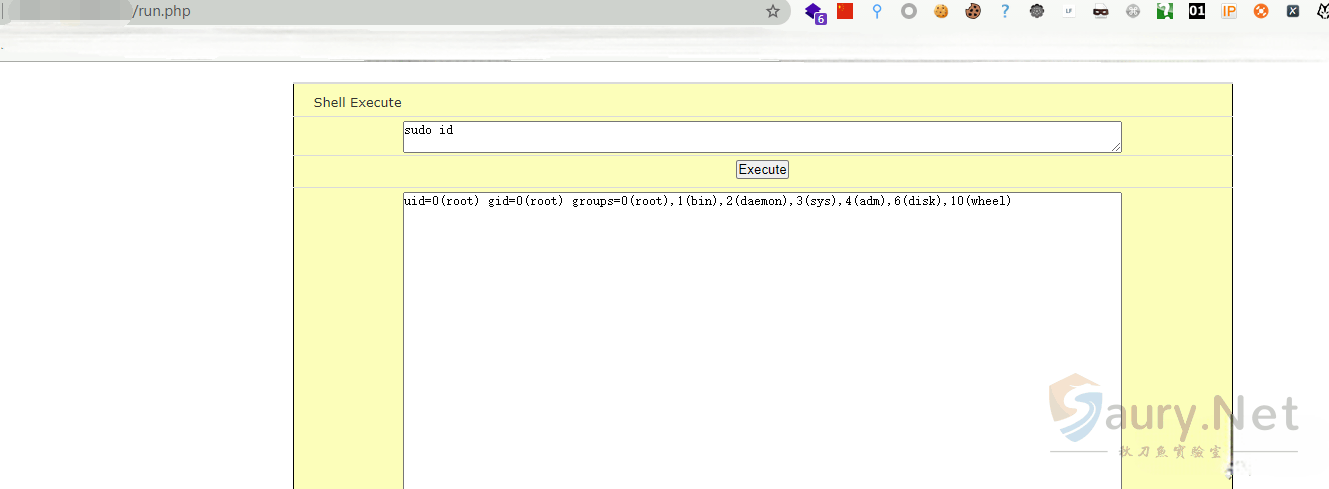Click the orange lifebuoy extension icon
Viewport: 1329px width, 489px height.
[1261, 12]
